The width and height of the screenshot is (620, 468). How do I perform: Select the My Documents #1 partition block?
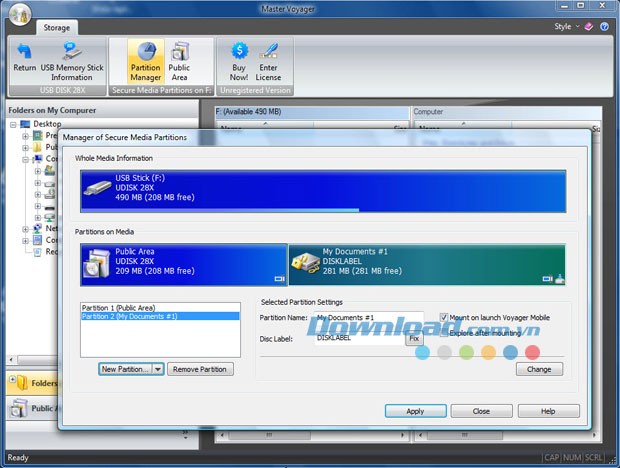point(426,265)
